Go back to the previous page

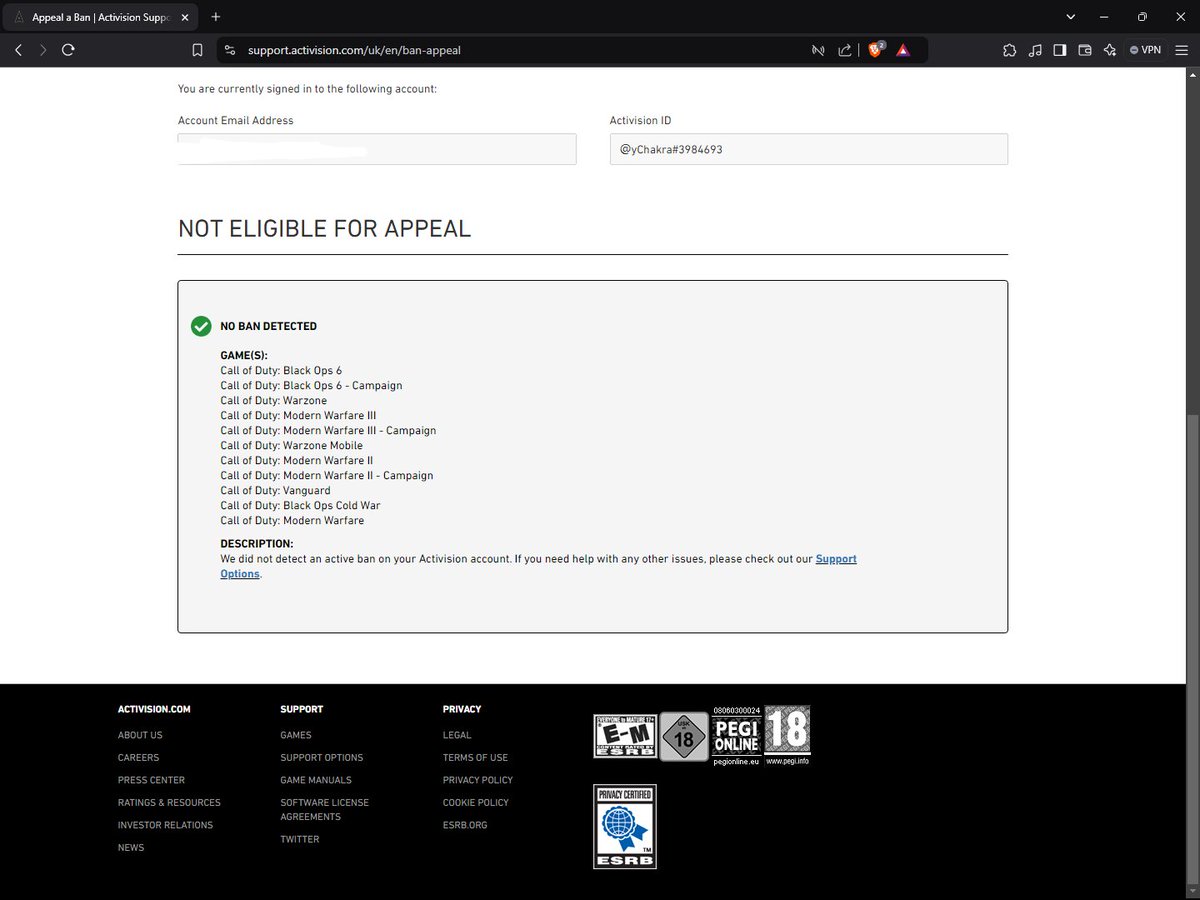[x=19, y=49]
